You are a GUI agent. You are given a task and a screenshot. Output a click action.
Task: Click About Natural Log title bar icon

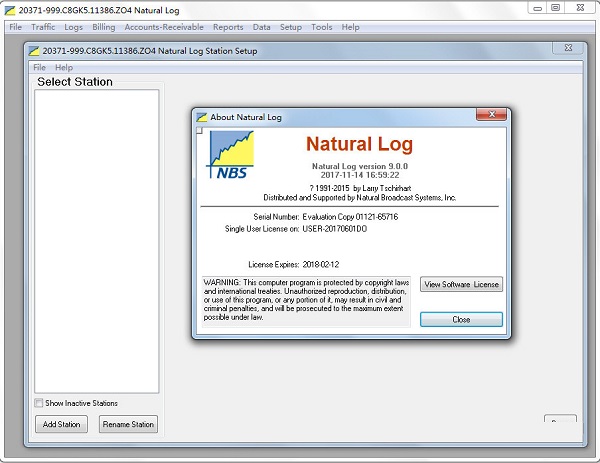[x=202, y=117]
